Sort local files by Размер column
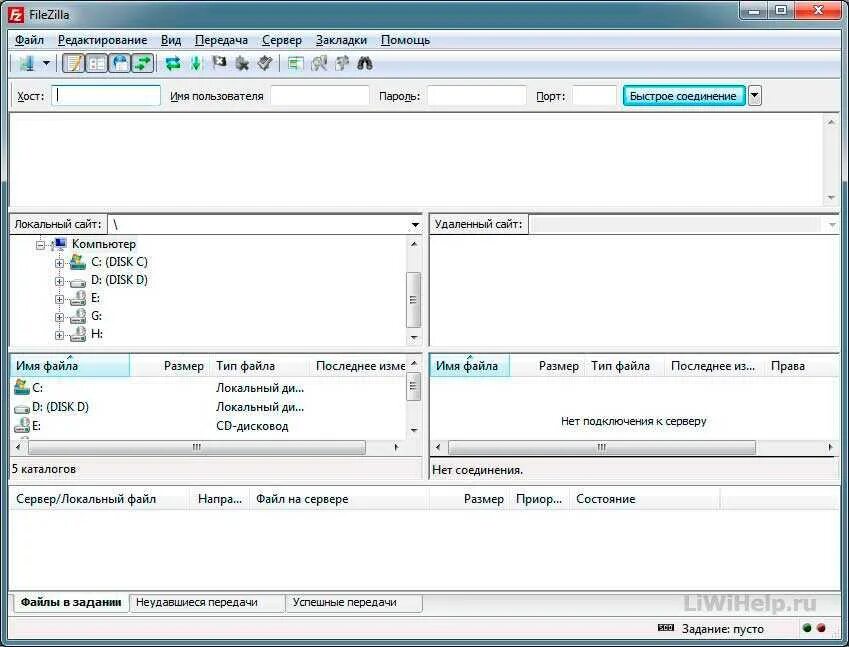Viewport: 849px width, 647px height. coord(184,366)
